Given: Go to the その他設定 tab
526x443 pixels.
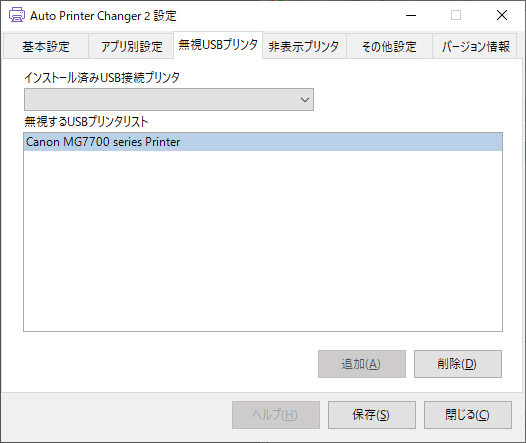Looking at the screenshot, I should click(x=389, y=46).
